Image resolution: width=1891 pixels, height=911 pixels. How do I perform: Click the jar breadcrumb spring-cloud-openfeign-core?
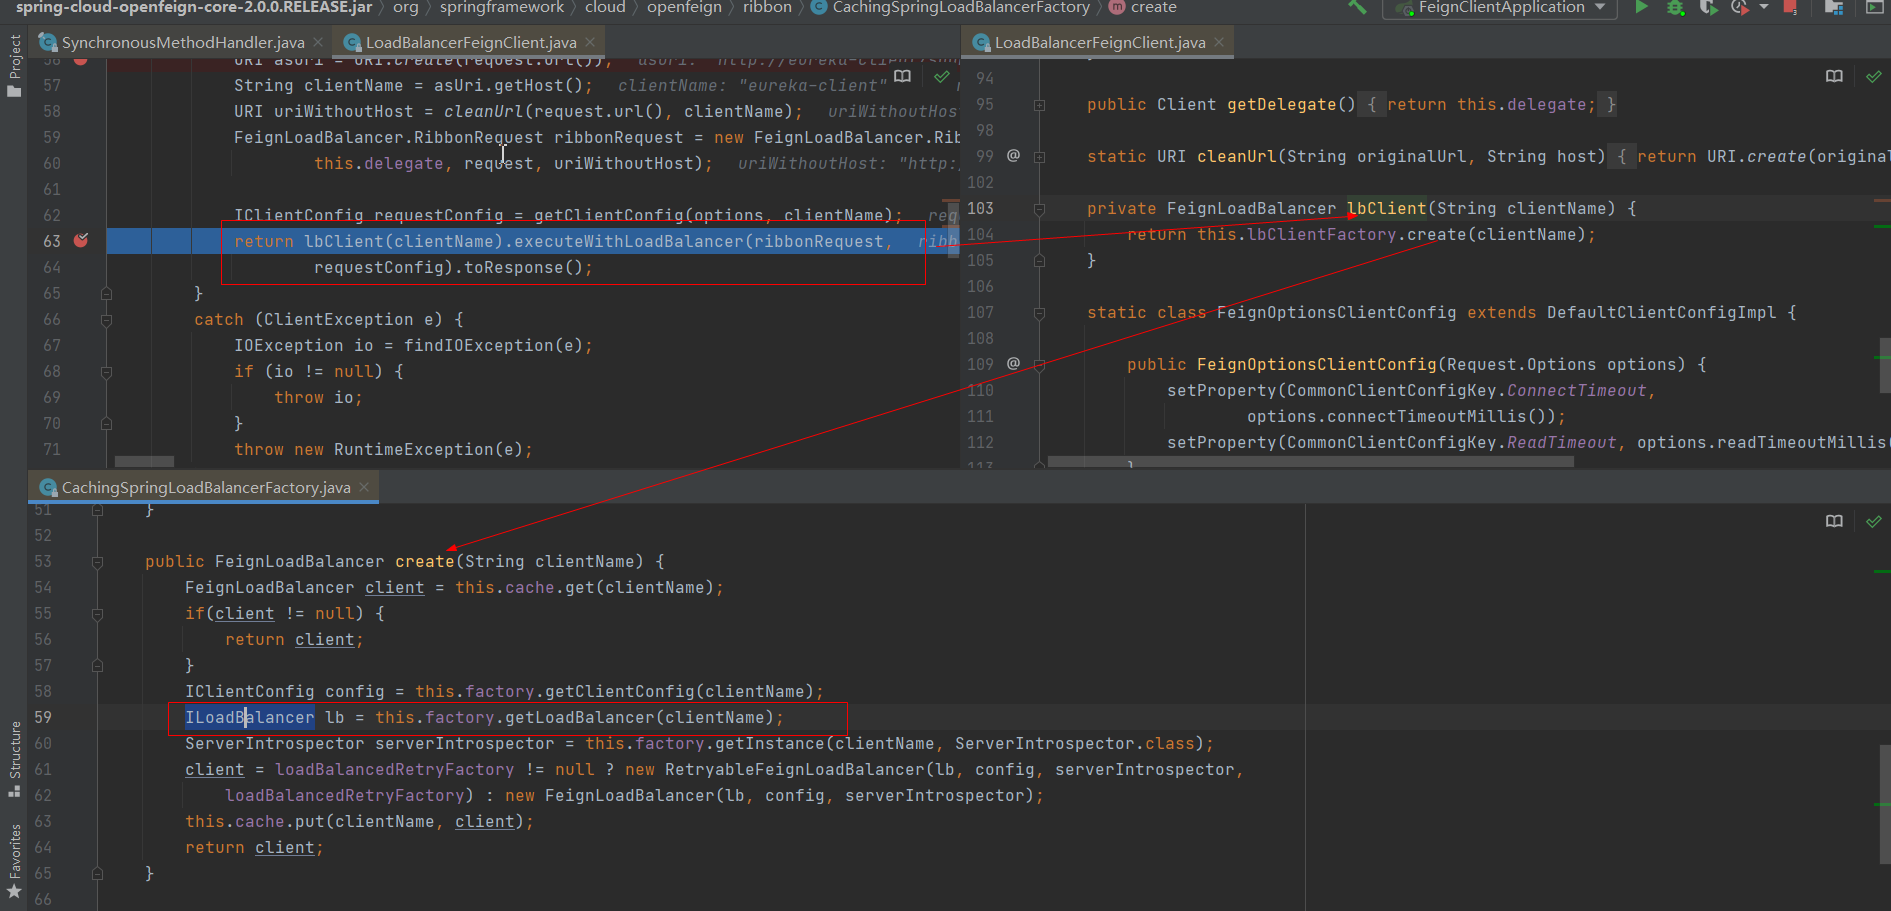pos(194,8)
